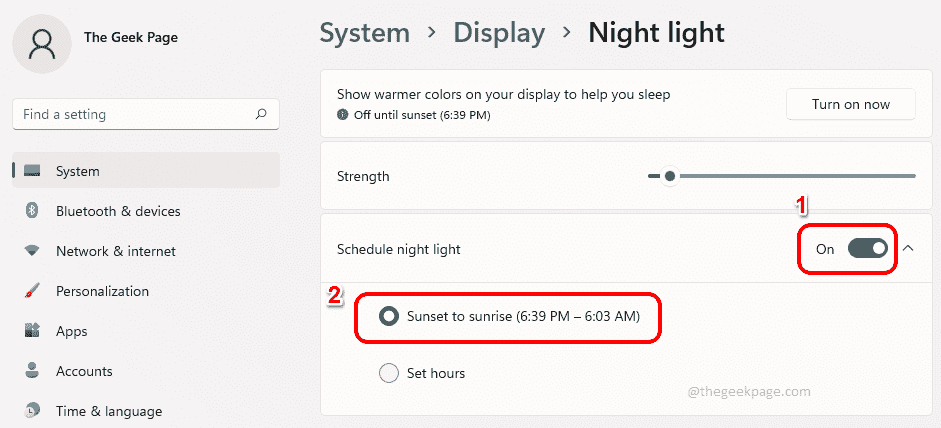Click the Apps icon in sidebar

tap(32, 331)
